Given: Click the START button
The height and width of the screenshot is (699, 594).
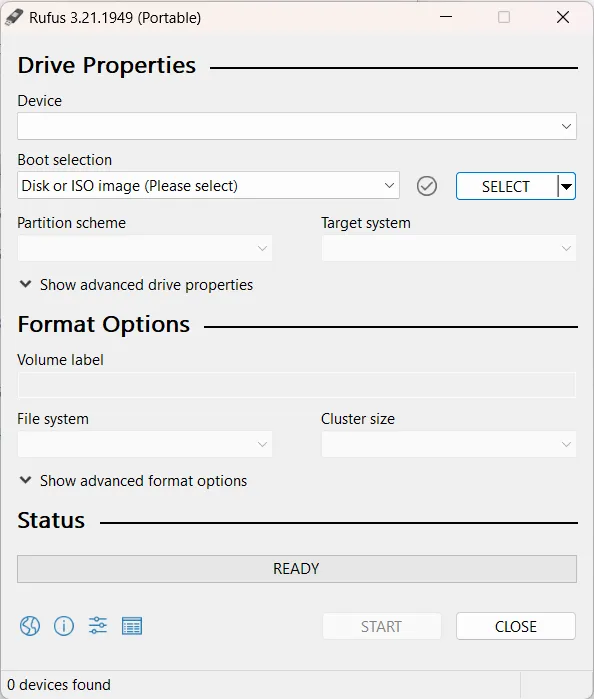Looking at the screenshot, I should pos(382,626).
